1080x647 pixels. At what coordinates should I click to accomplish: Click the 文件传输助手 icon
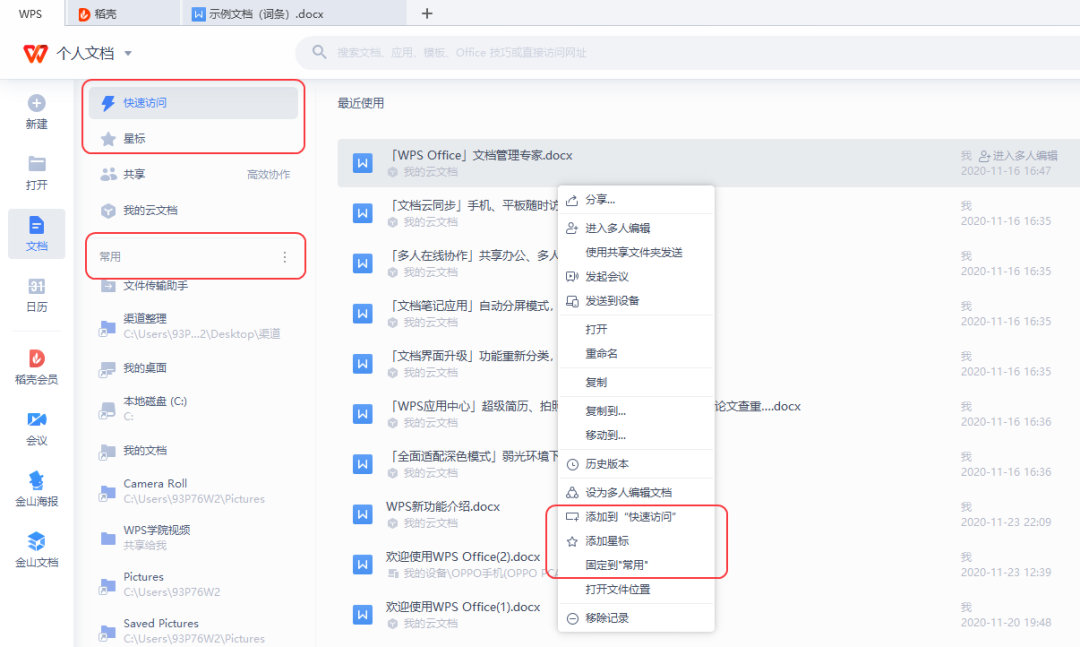coord(108,286)
